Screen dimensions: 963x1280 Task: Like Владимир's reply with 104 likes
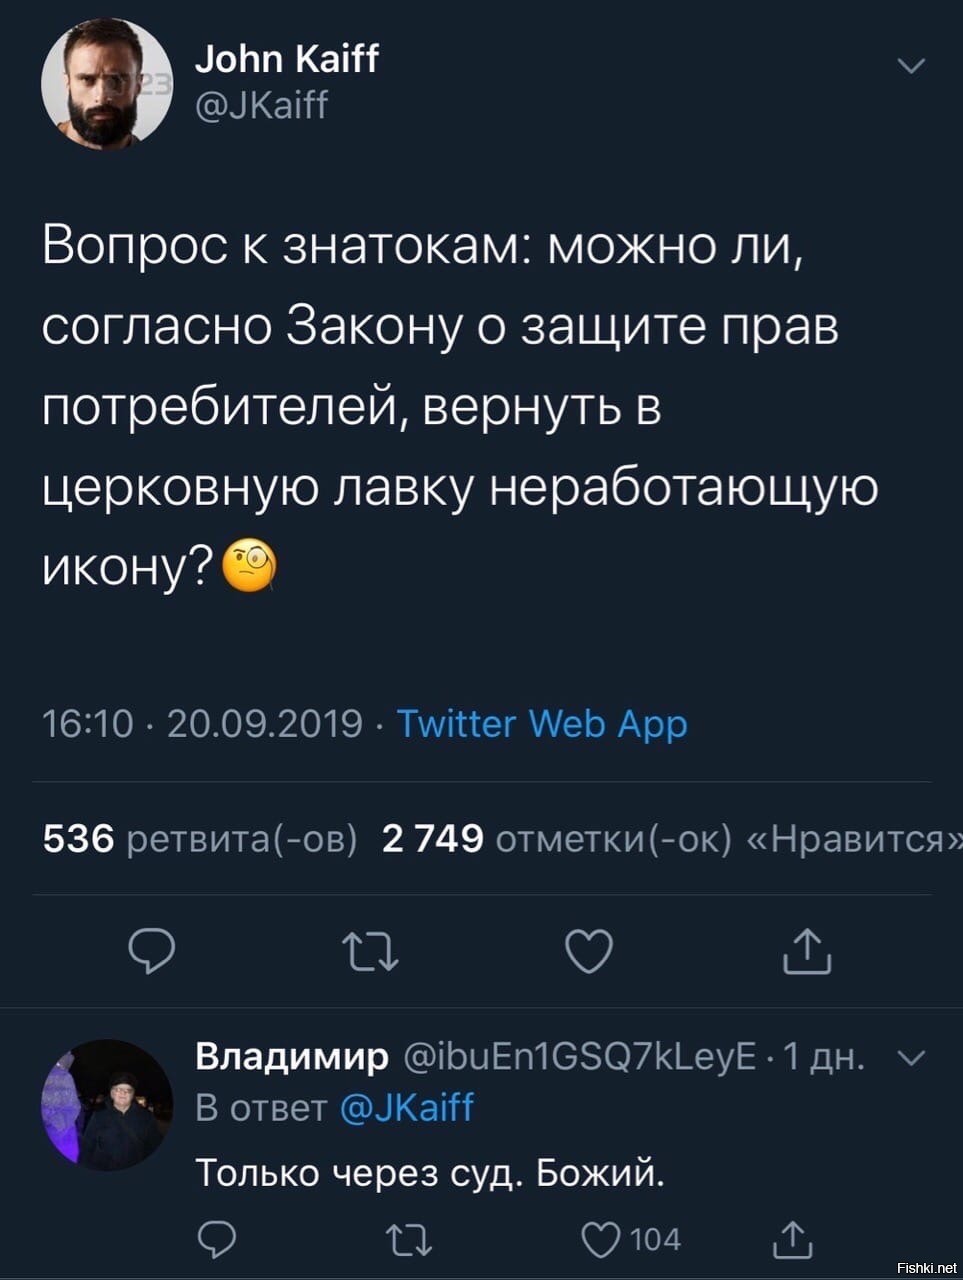pyautogui.click(x=603, y=1240)
